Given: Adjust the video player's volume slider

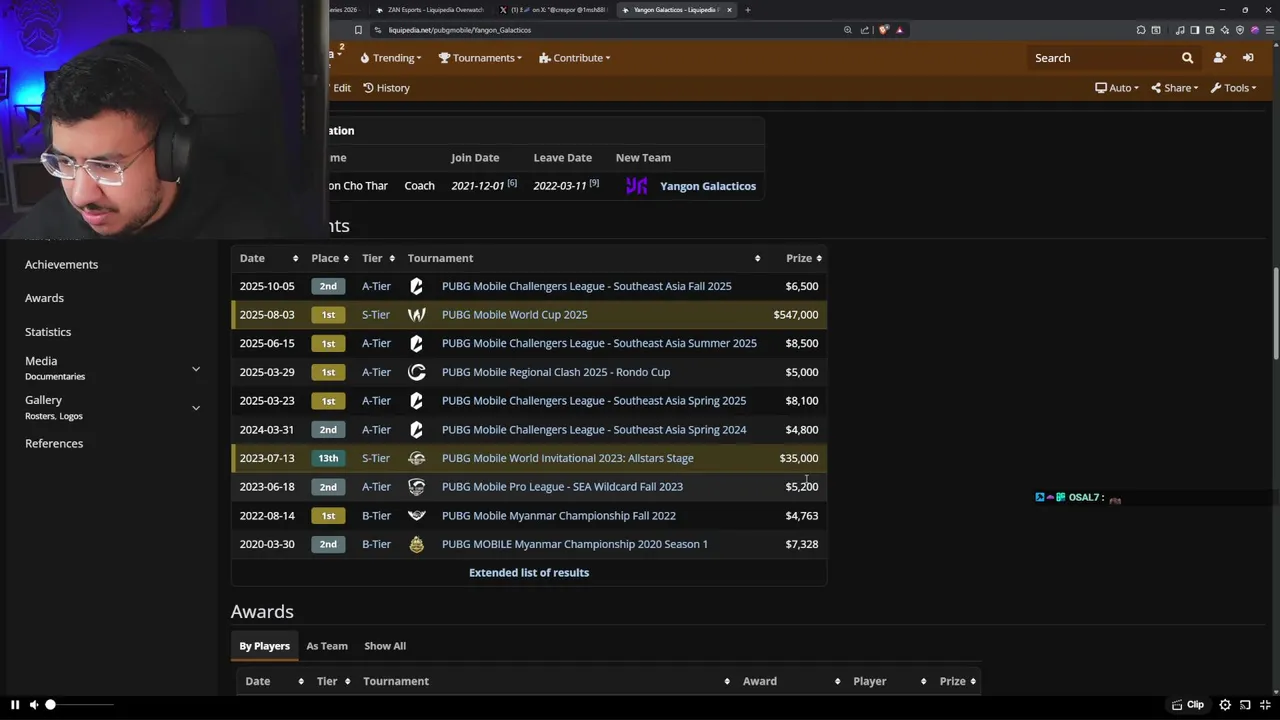Looking at the screenshot, I should [80, 705].
